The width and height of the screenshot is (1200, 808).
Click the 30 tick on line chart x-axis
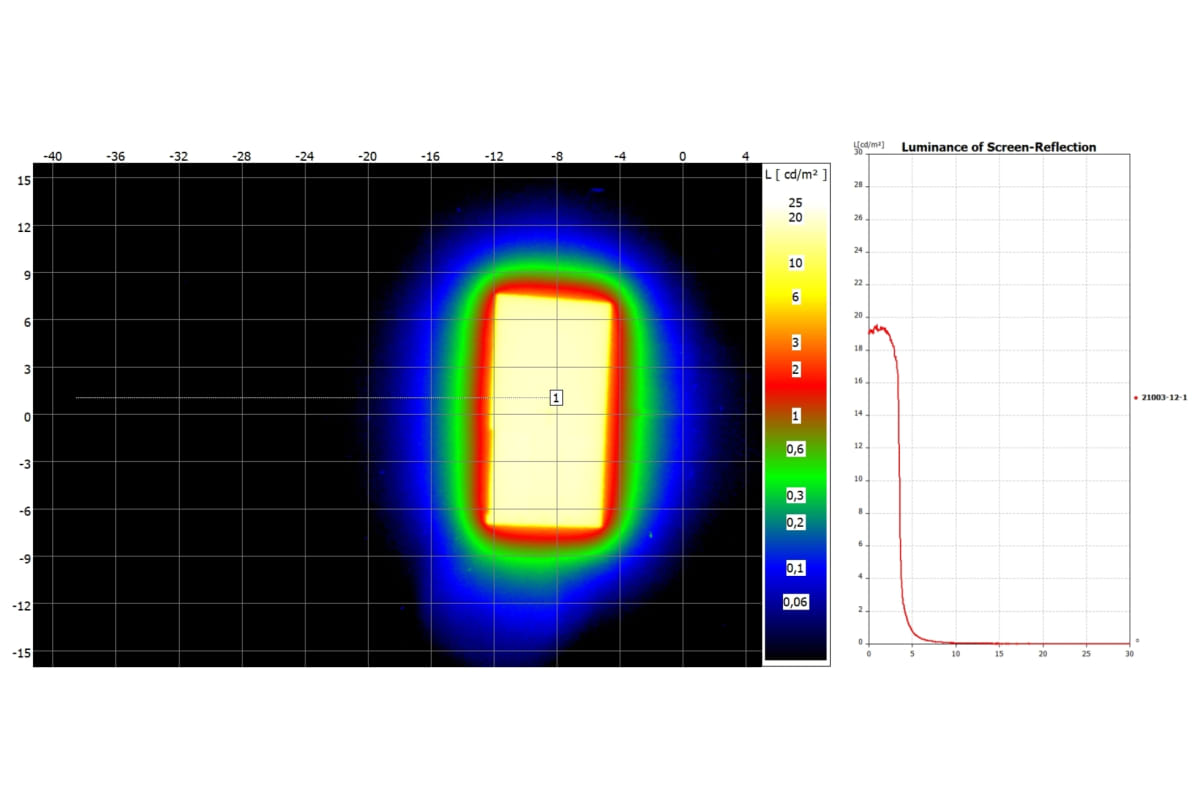tap(1129, 653)
